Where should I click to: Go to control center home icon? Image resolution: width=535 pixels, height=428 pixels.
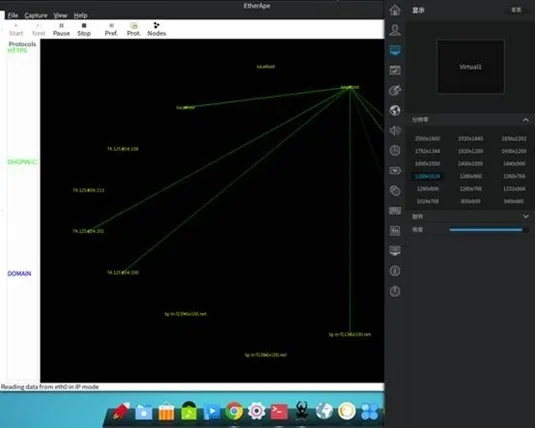click(395, 10)
